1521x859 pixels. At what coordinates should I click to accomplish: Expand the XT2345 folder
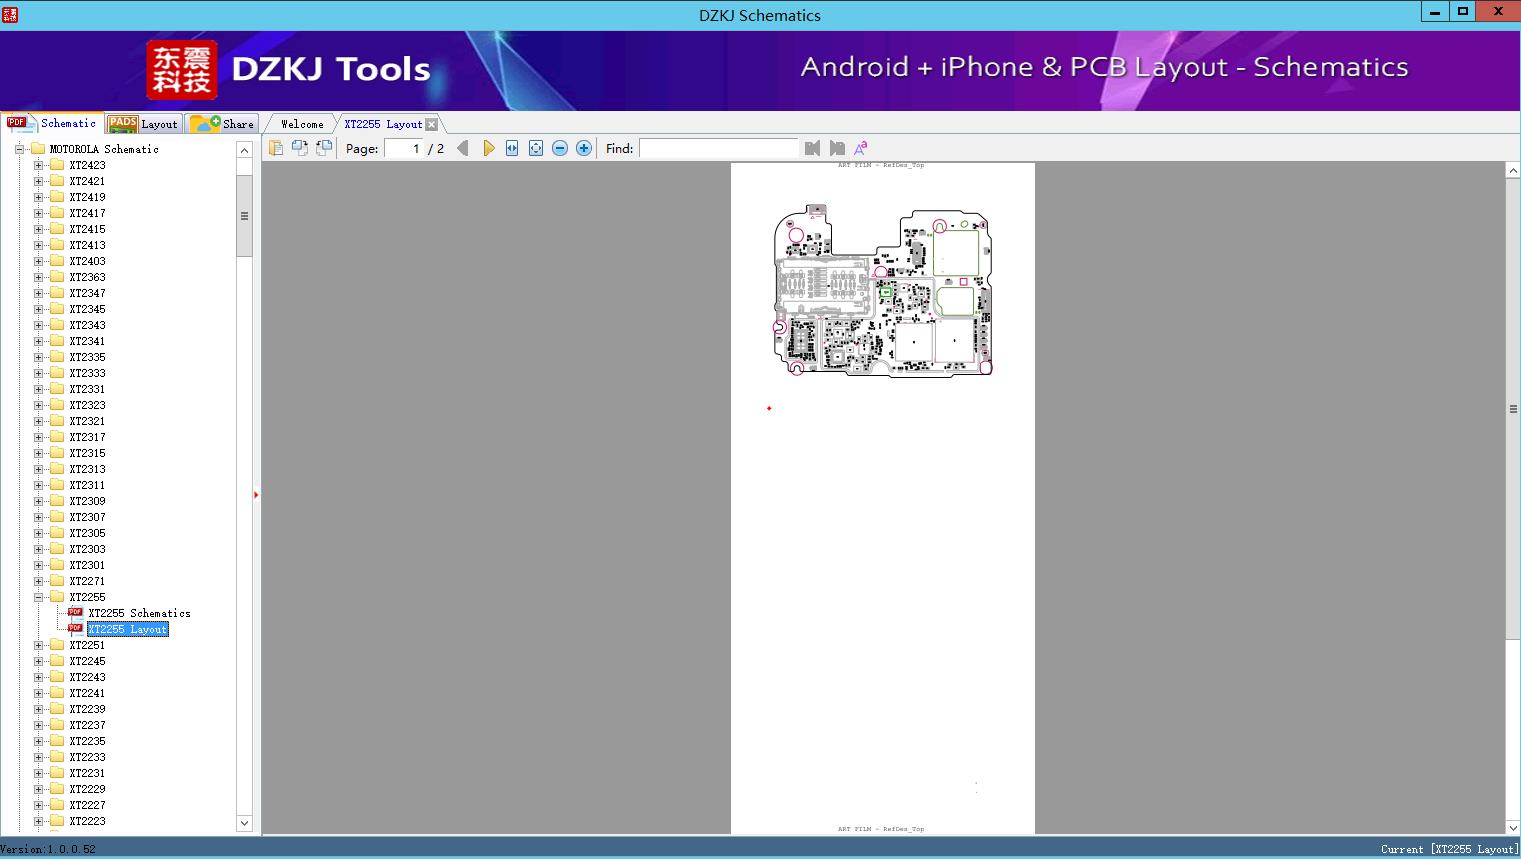(38, 309)
